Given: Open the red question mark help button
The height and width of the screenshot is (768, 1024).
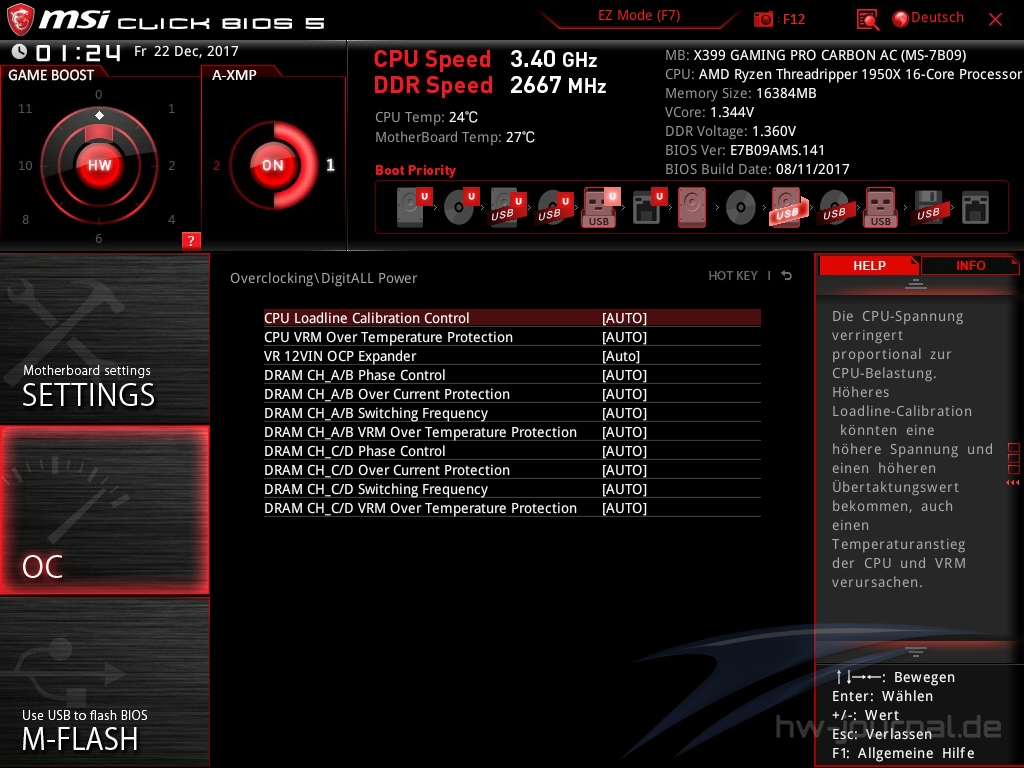Looking at the screenshot, I should click(190, 240).
